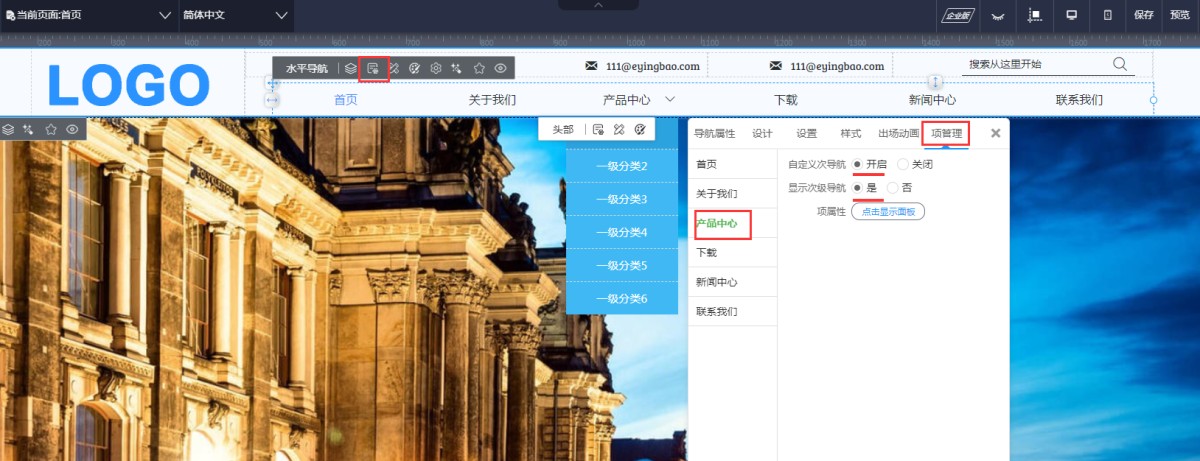Click the design tools icon in 头部 toolbar
The height and width of the screenshot is (461, 1200).
[x=619, y=129]
